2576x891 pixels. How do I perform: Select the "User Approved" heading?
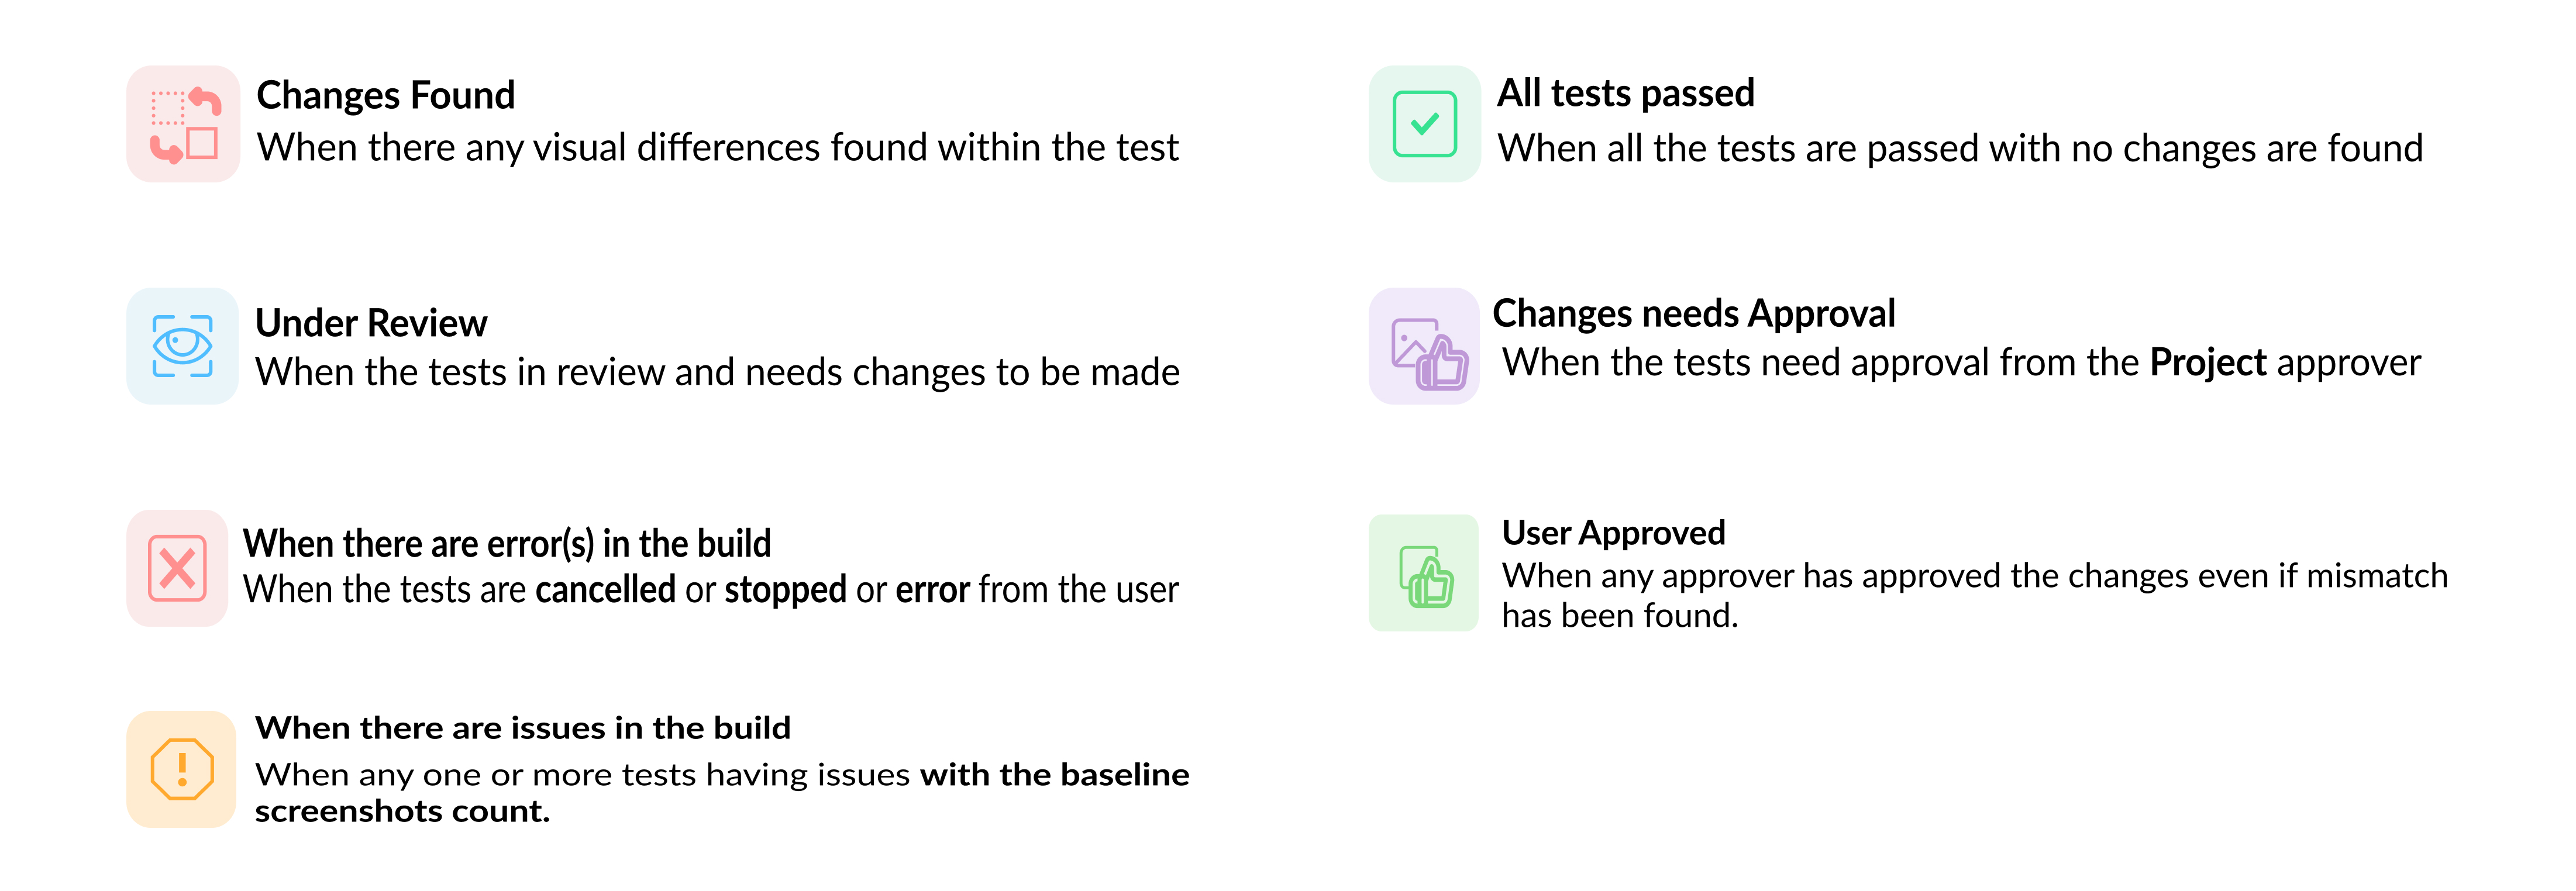[x=1613, y=533]
